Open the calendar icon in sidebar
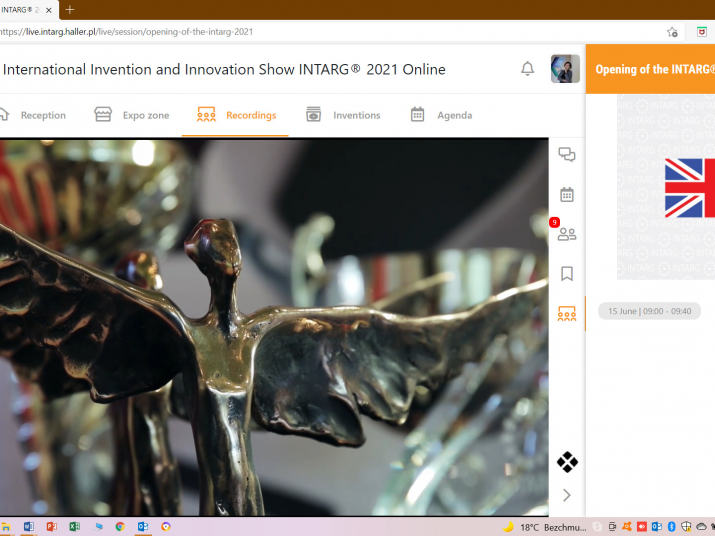This screenshot has width=715, height=536. tap(567, 195)
